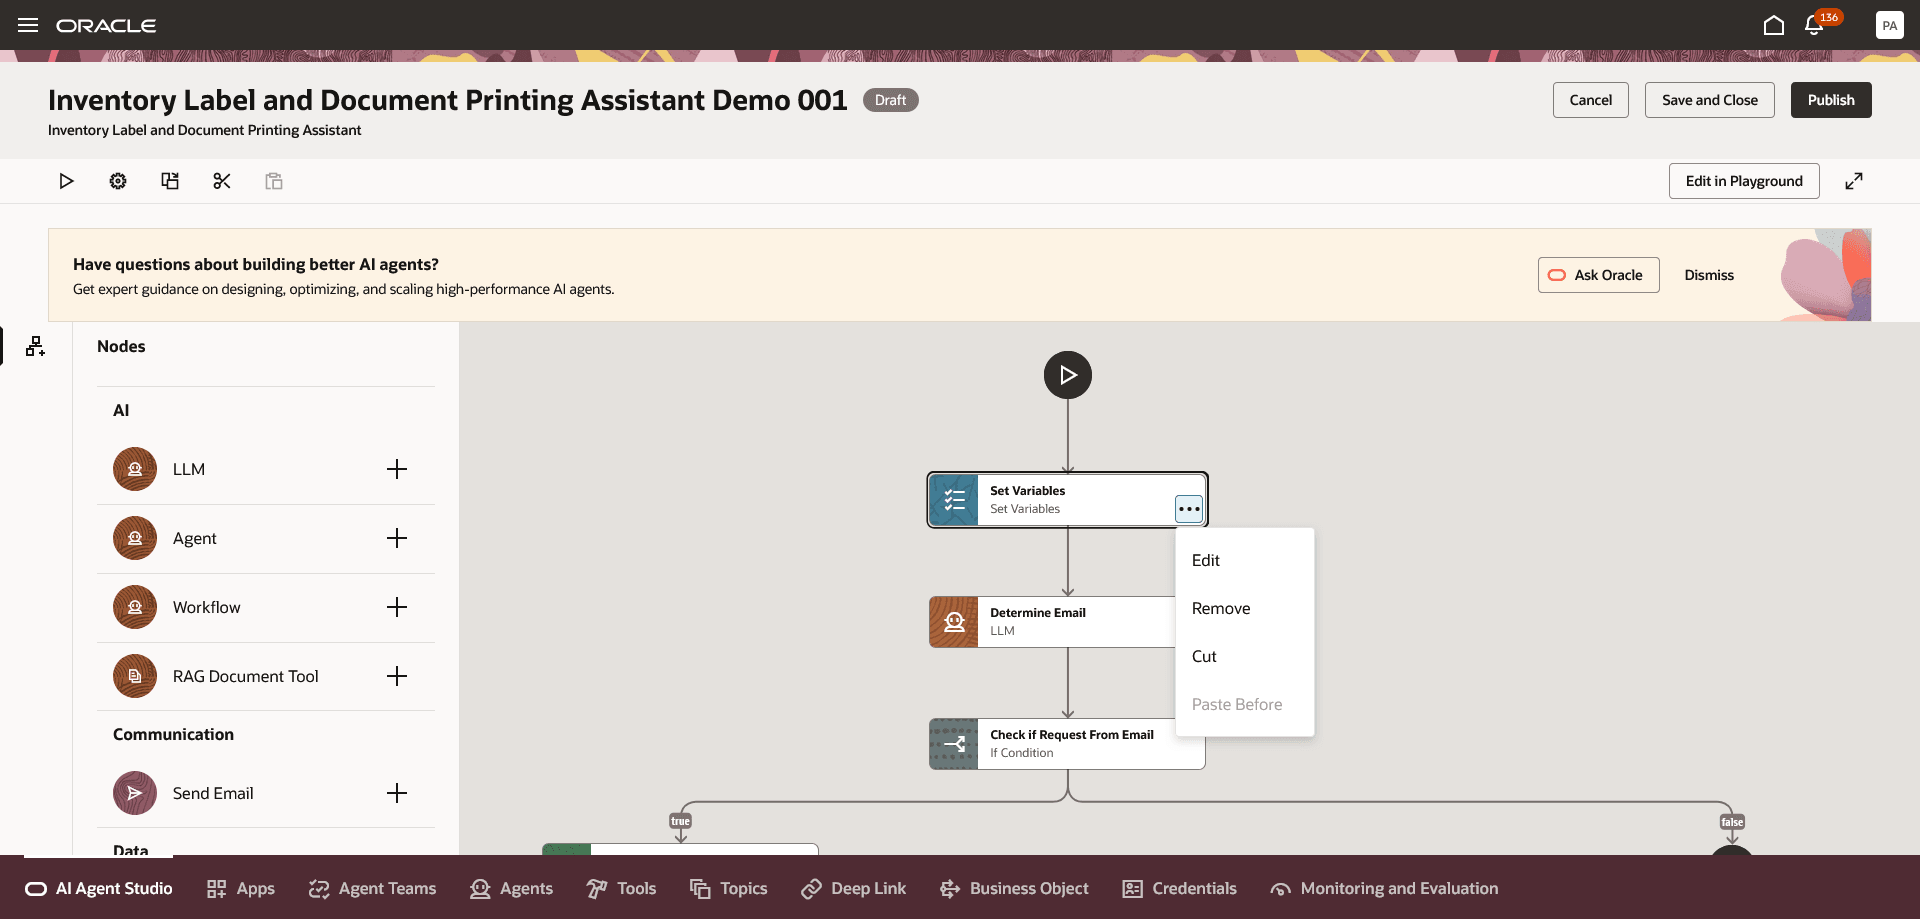Select the If Condition node branch icon
This screenshot has height=919, width=1920.
pyautogui.click(x=954, y=744)
